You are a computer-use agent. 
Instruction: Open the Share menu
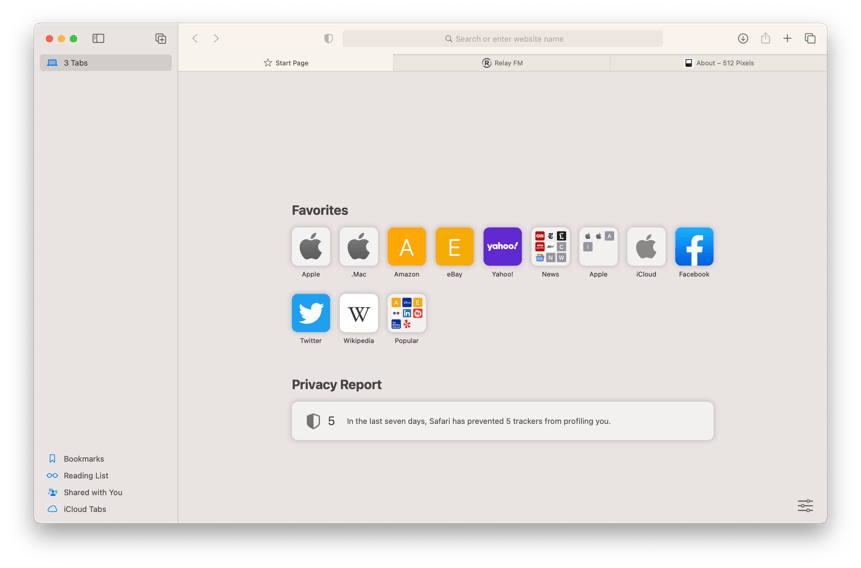(x=765, y=38)
